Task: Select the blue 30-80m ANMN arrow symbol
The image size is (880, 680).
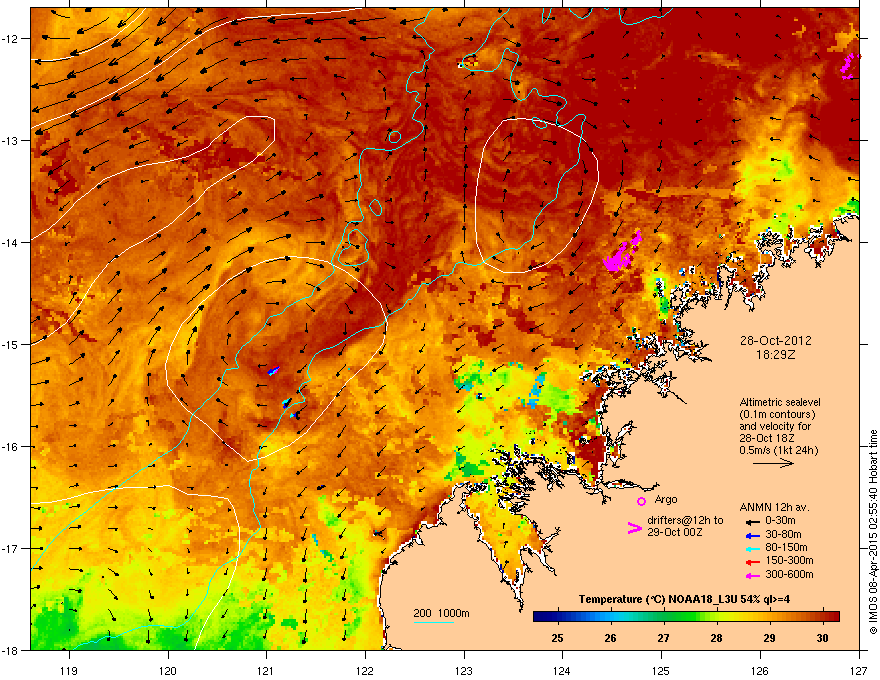Action: click(752, 535)
